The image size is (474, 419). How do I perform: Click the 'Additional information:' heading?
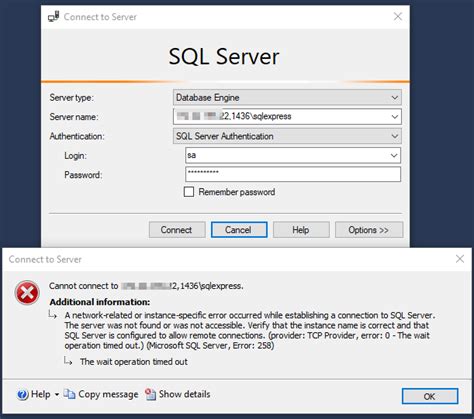point(100,302)
